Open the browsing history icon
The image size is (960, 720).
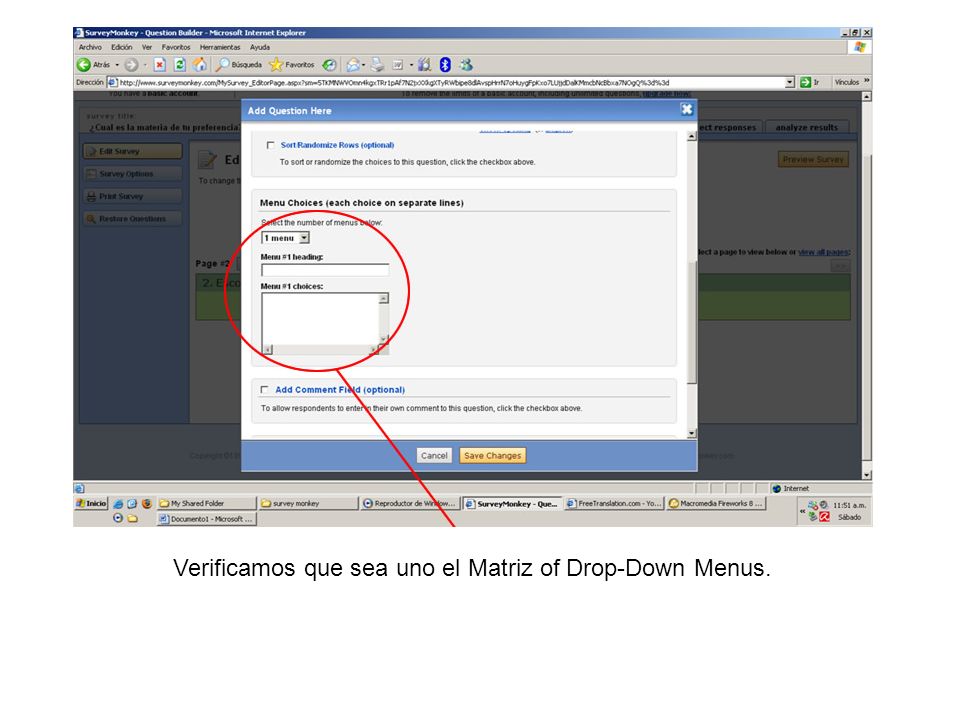click(329, 64)
